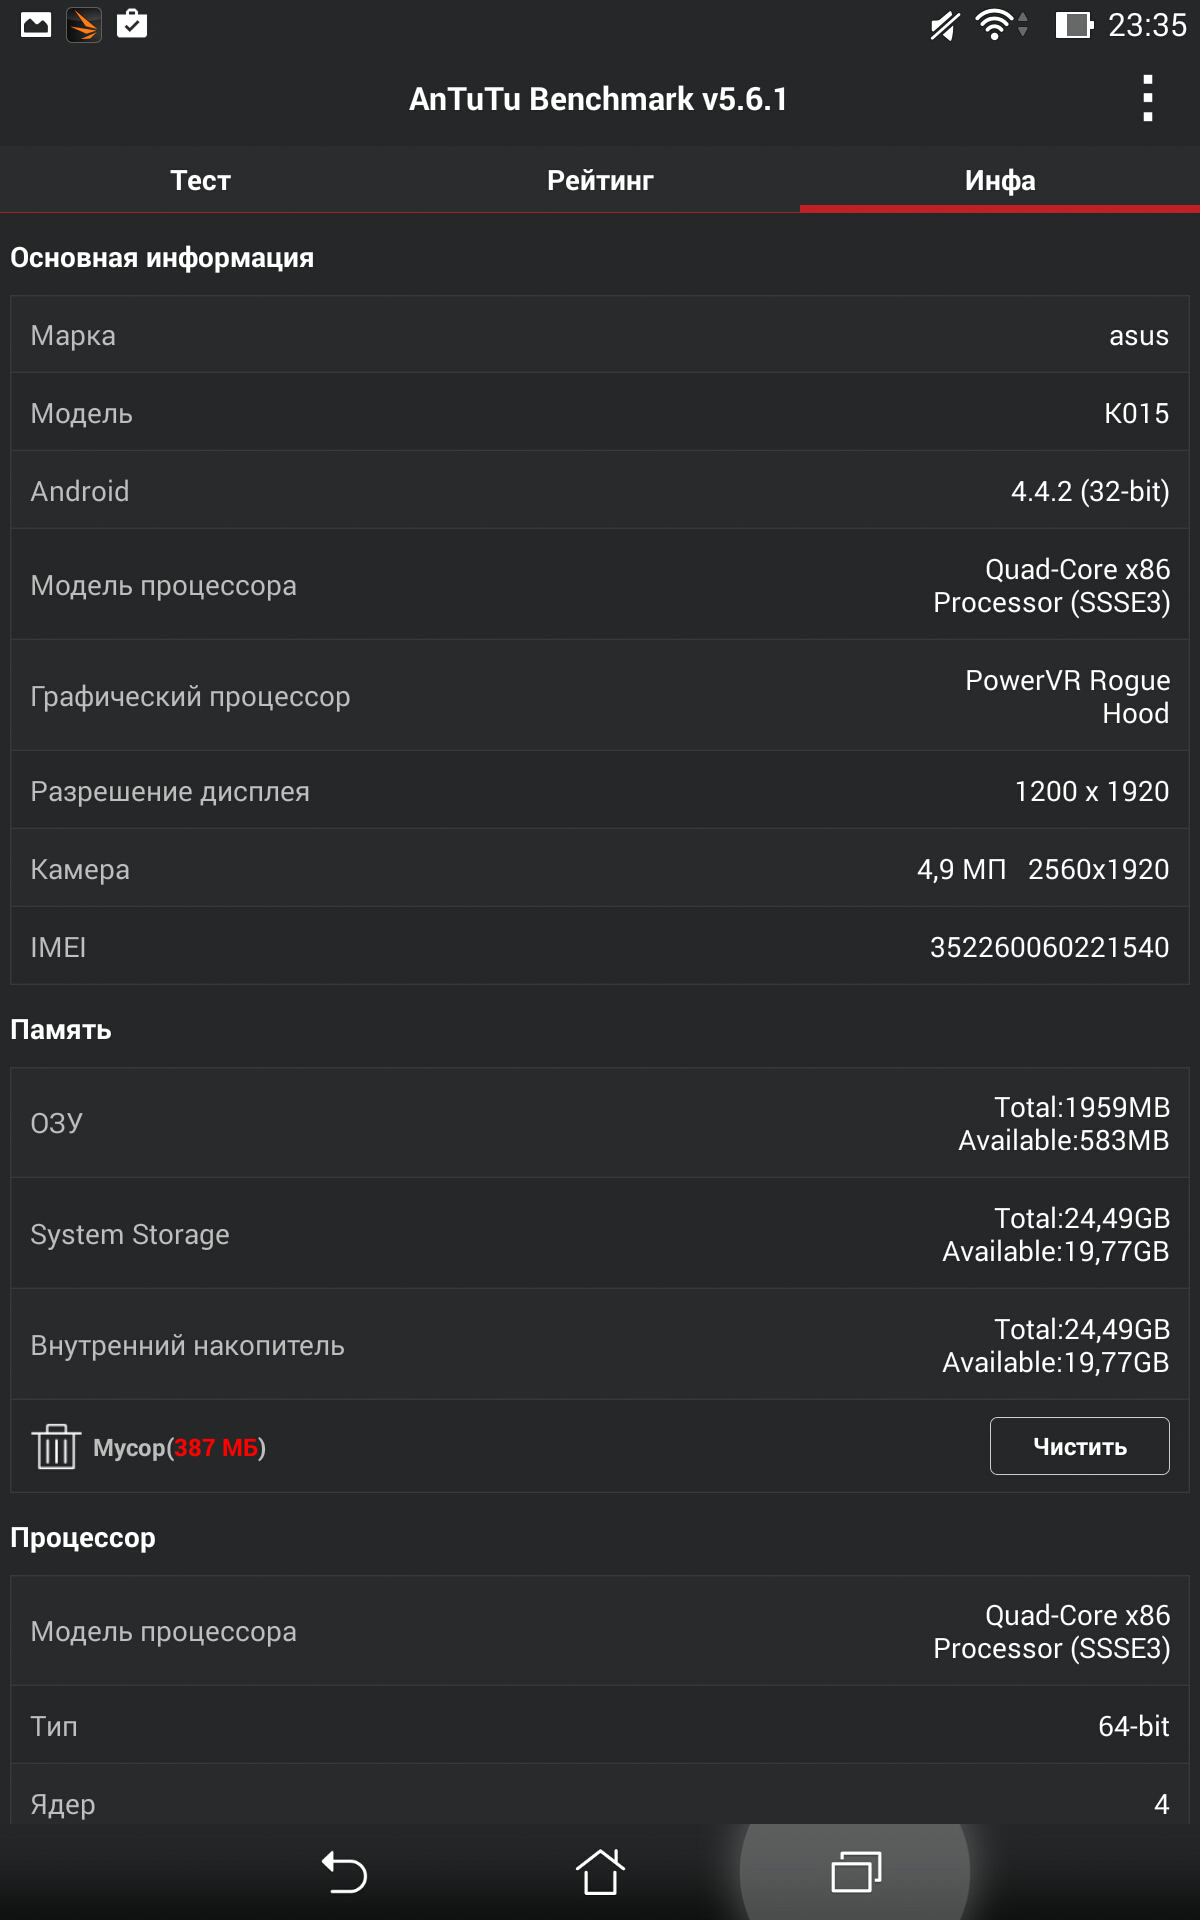Select the IMEI row
The height and width of the screenshot is (1920, 1200).
(x=600, y=946)
